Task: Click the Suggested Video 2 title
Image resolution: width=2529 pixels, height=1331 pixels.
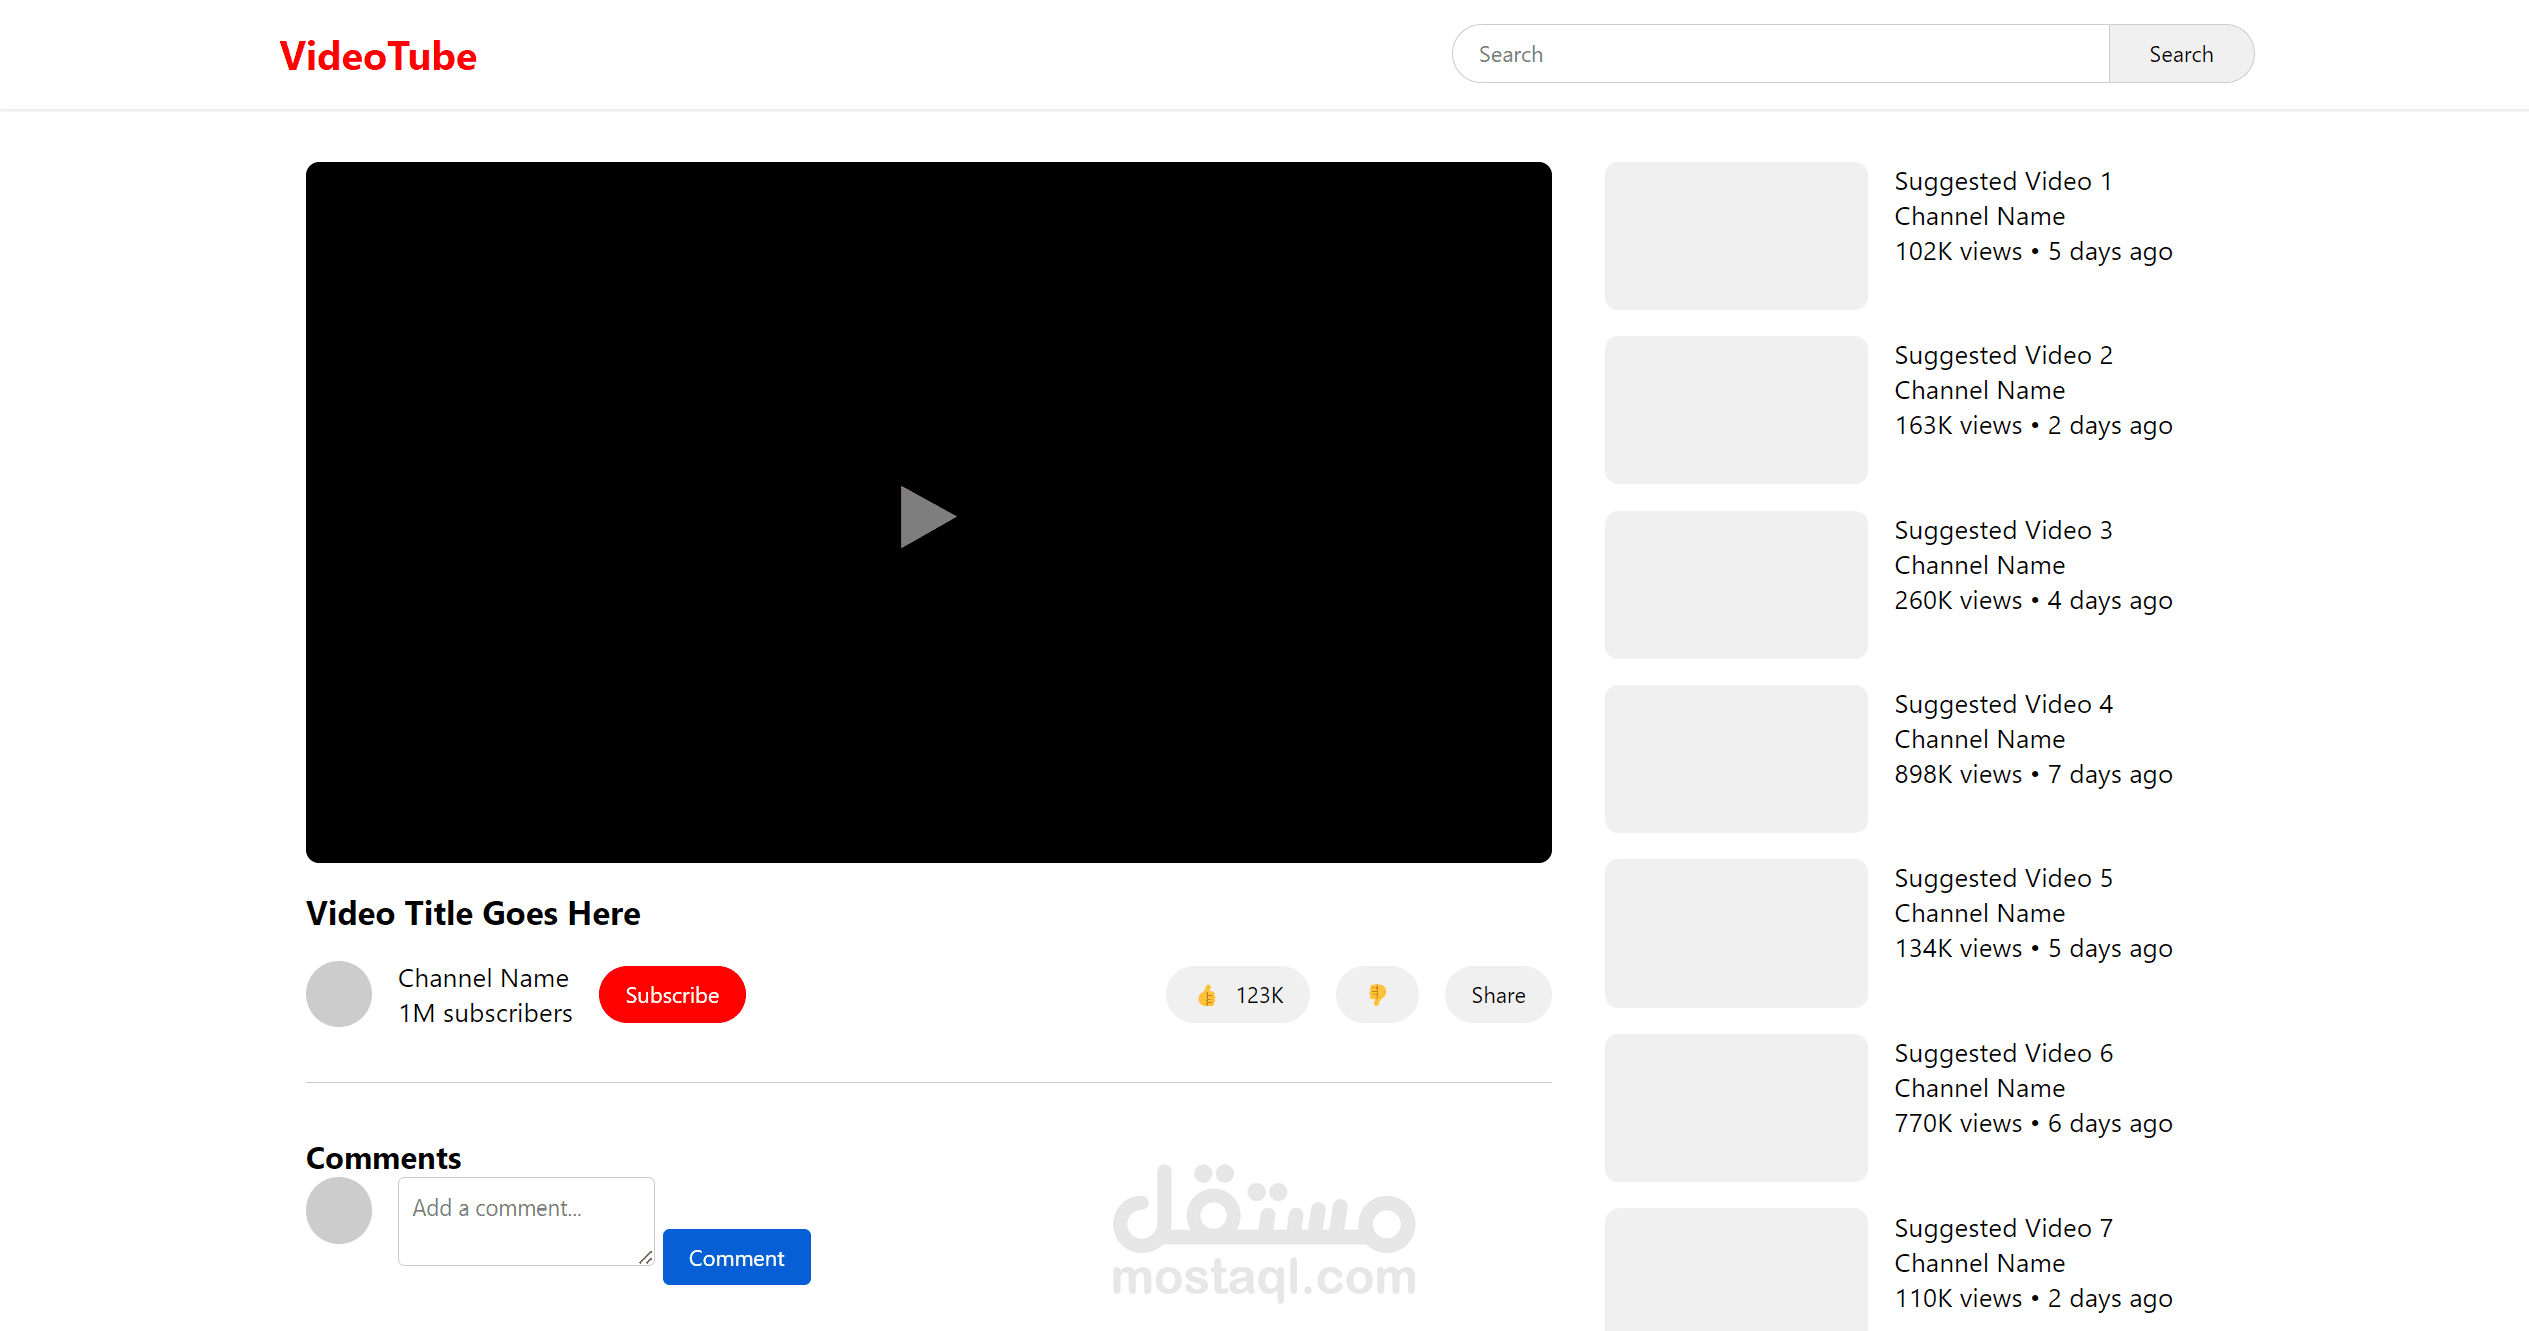Action: 2003,355
